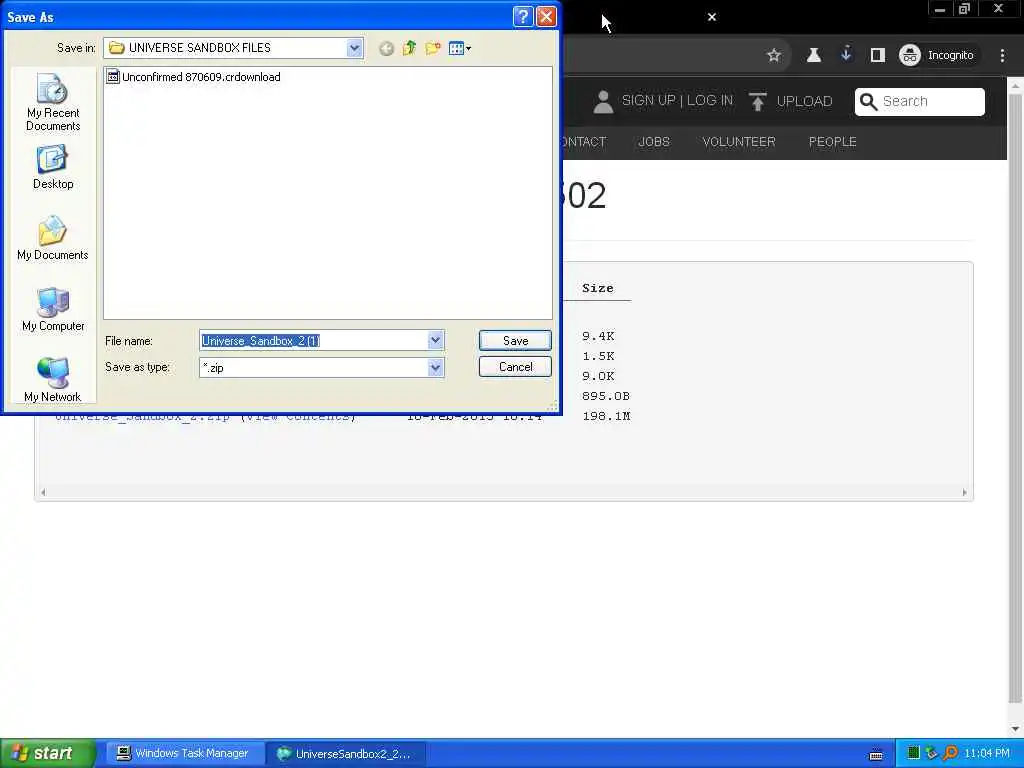Open My Documents in Save As sidebar

53,238
